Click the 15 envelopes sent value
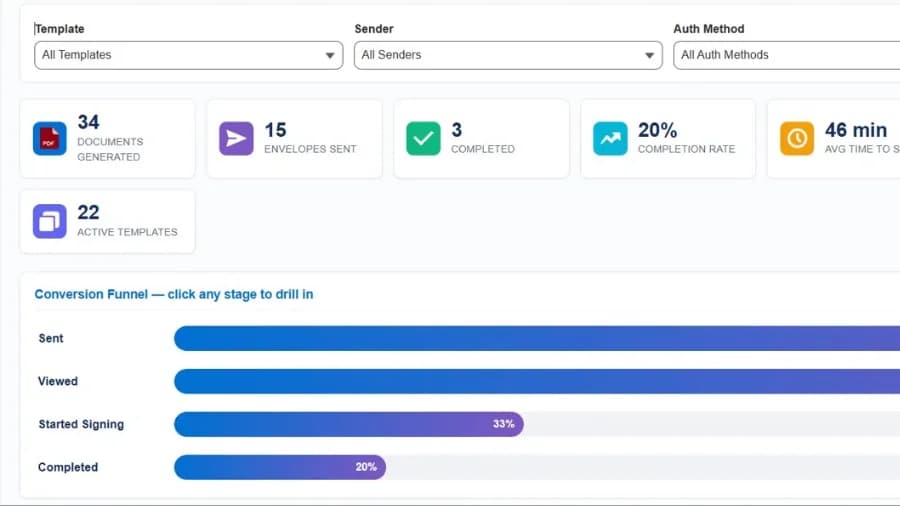The width and height of the screenshot is (900, 506). (x=275, y=130)
